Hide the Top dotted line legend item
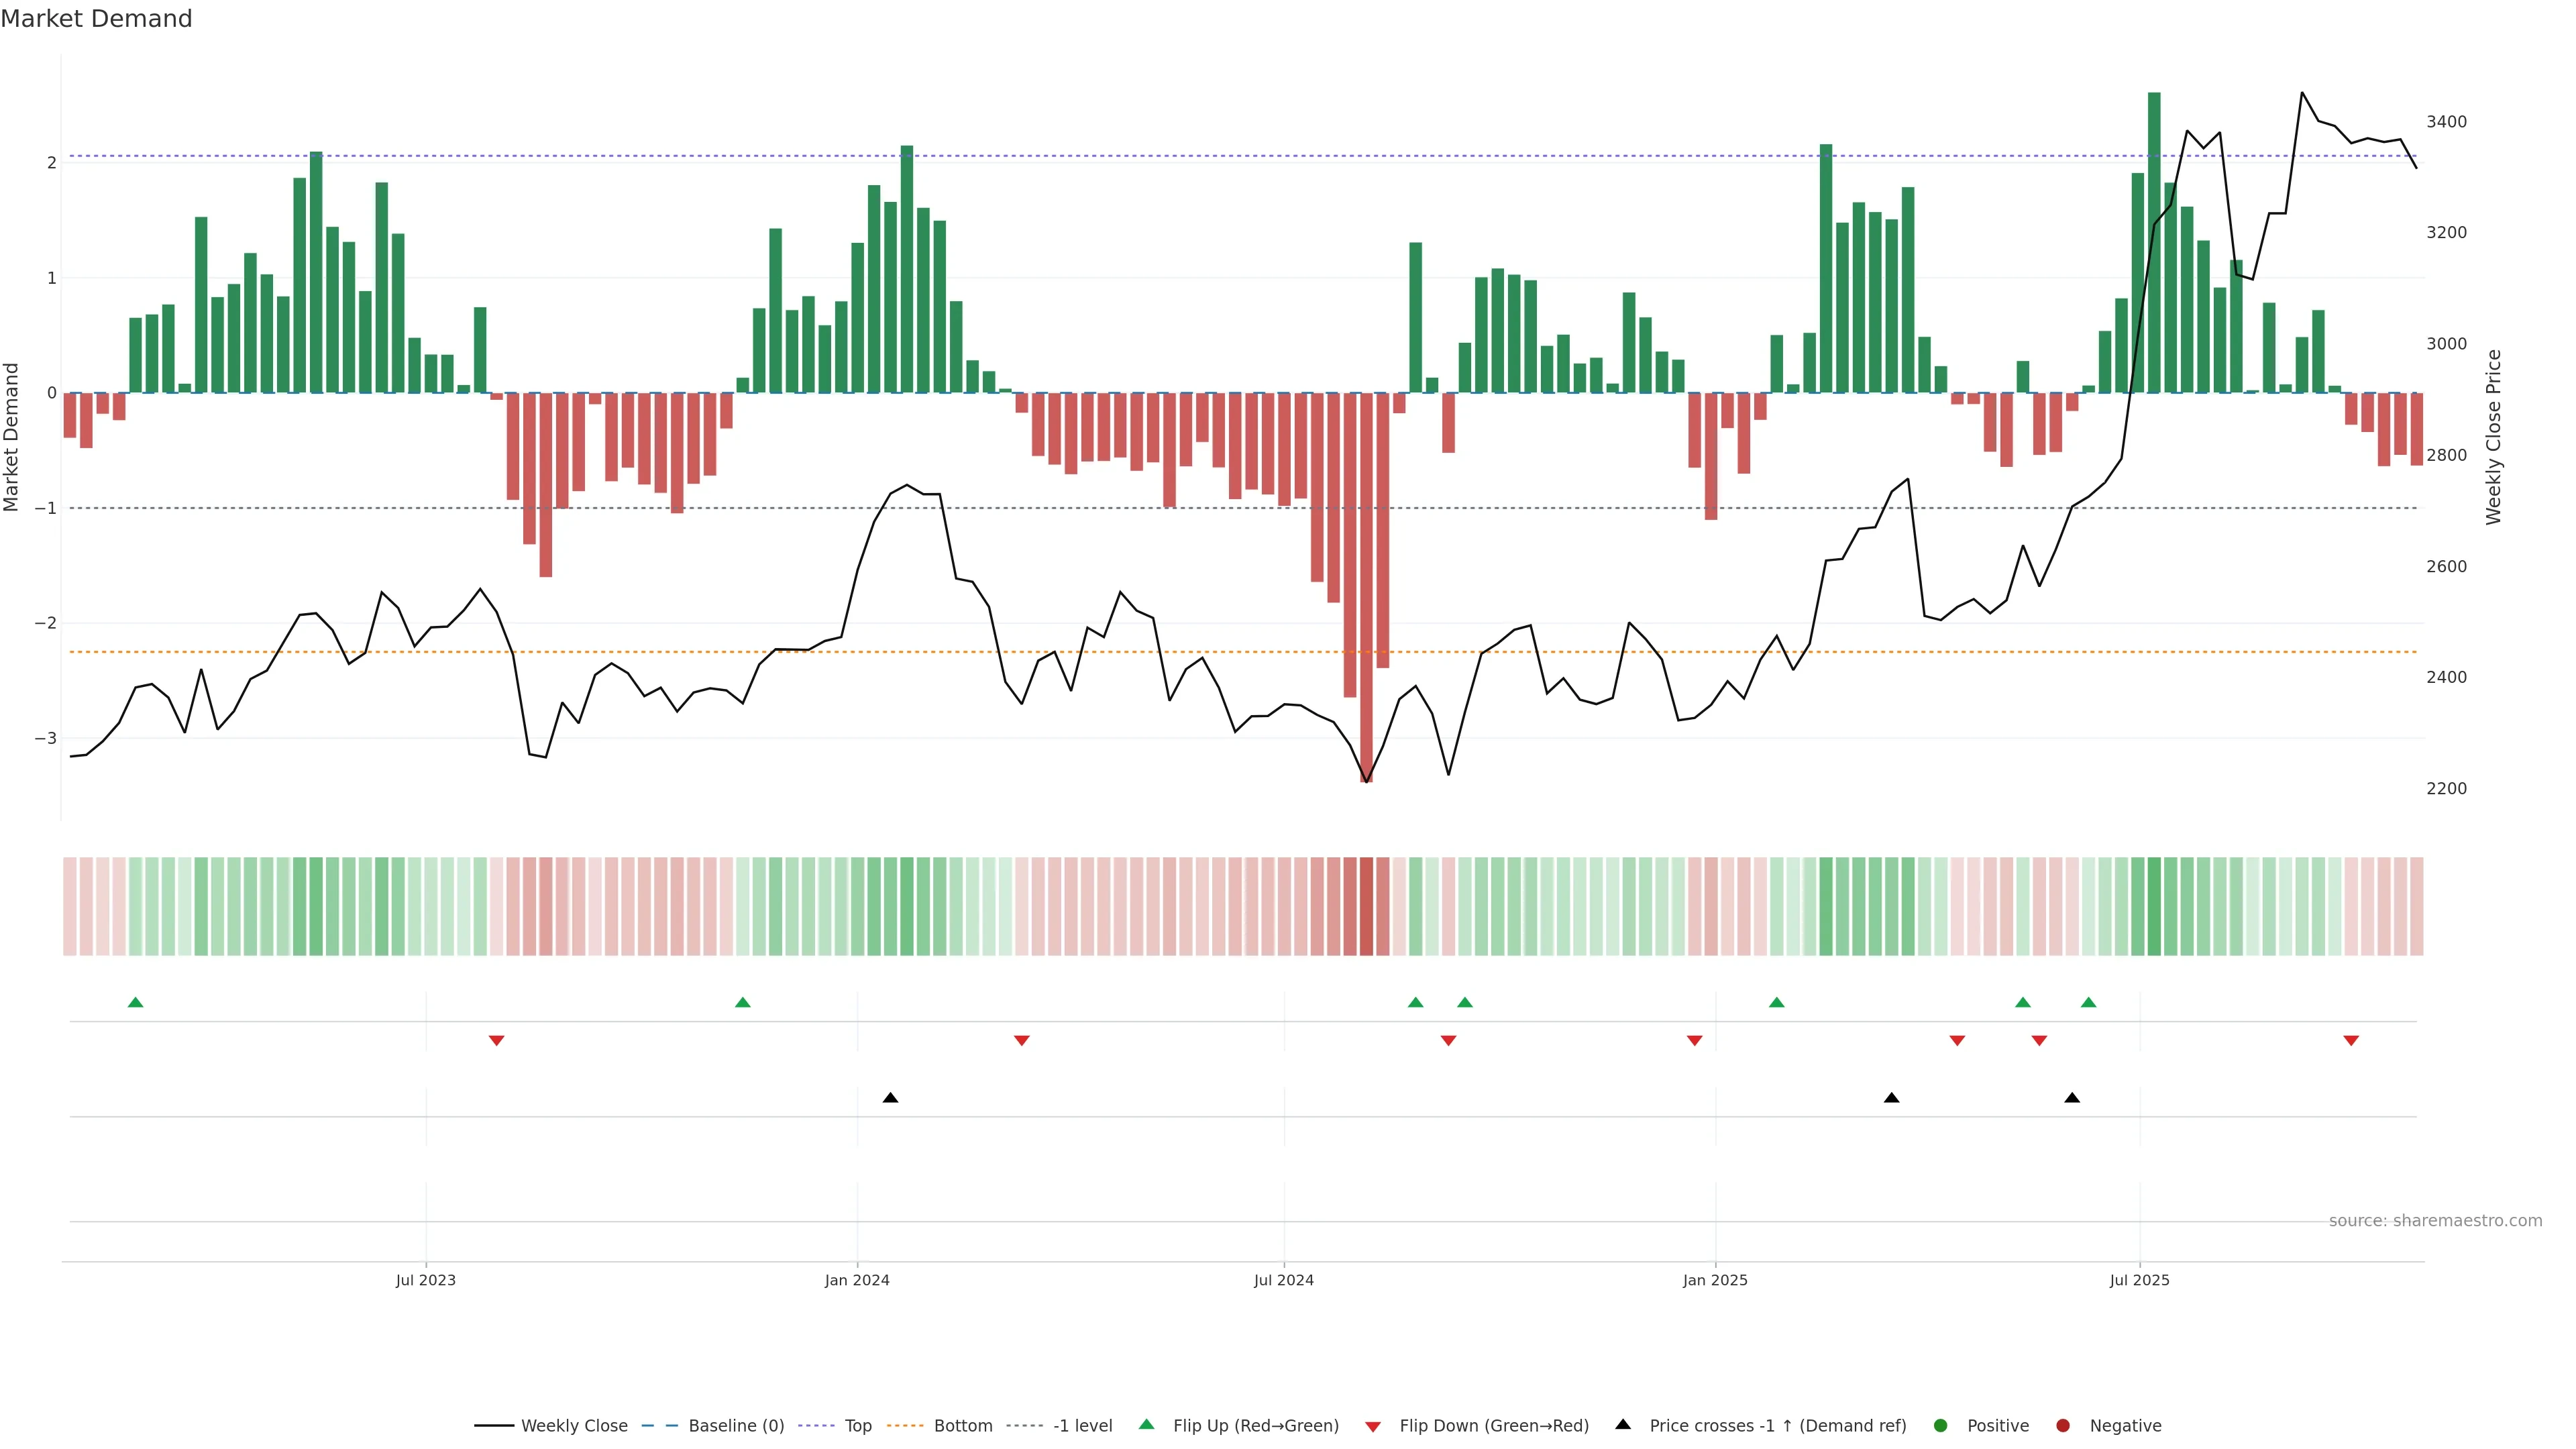 (x=857, y=1426)
